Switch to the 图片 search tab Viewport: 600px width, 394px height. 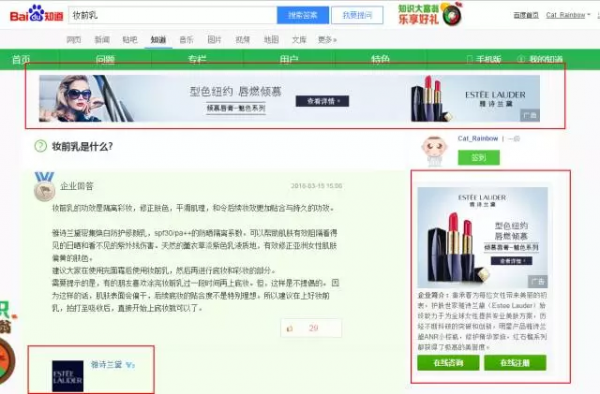click(x=214, y=39)
